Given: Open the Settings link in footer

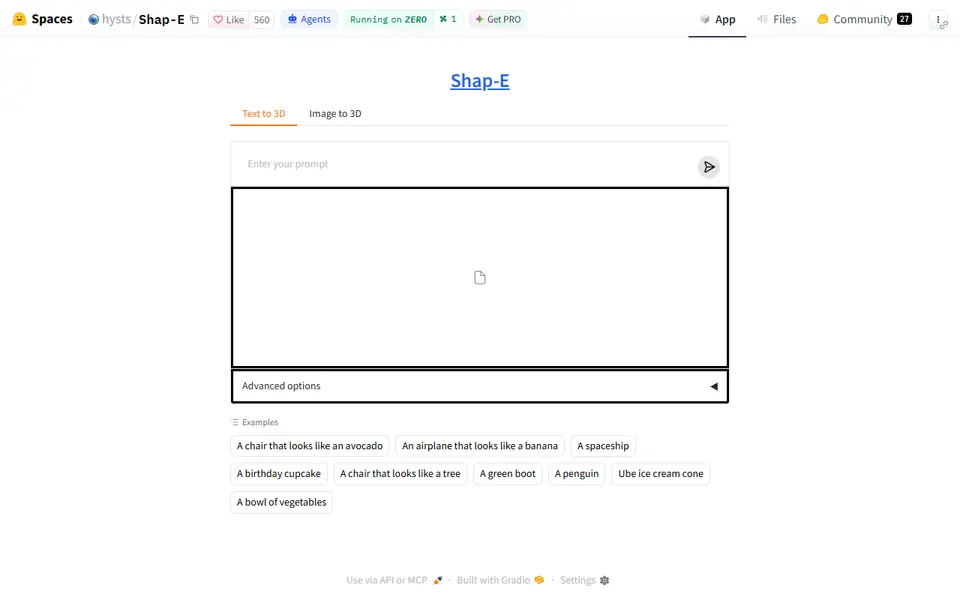Looking at the screenshot, I should pos(584,580).
